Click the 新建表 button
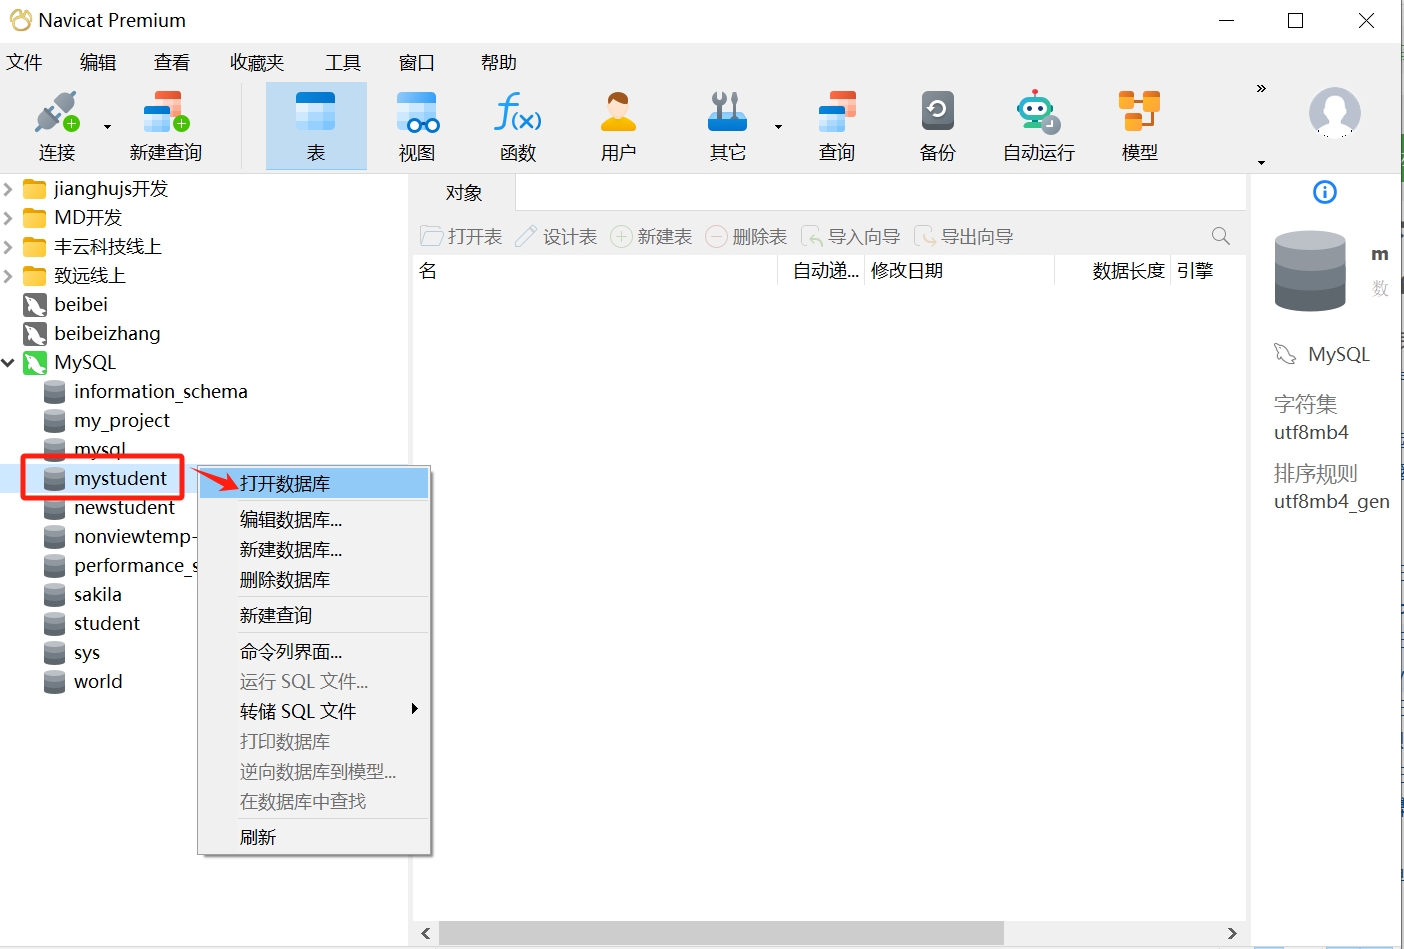 651,236
